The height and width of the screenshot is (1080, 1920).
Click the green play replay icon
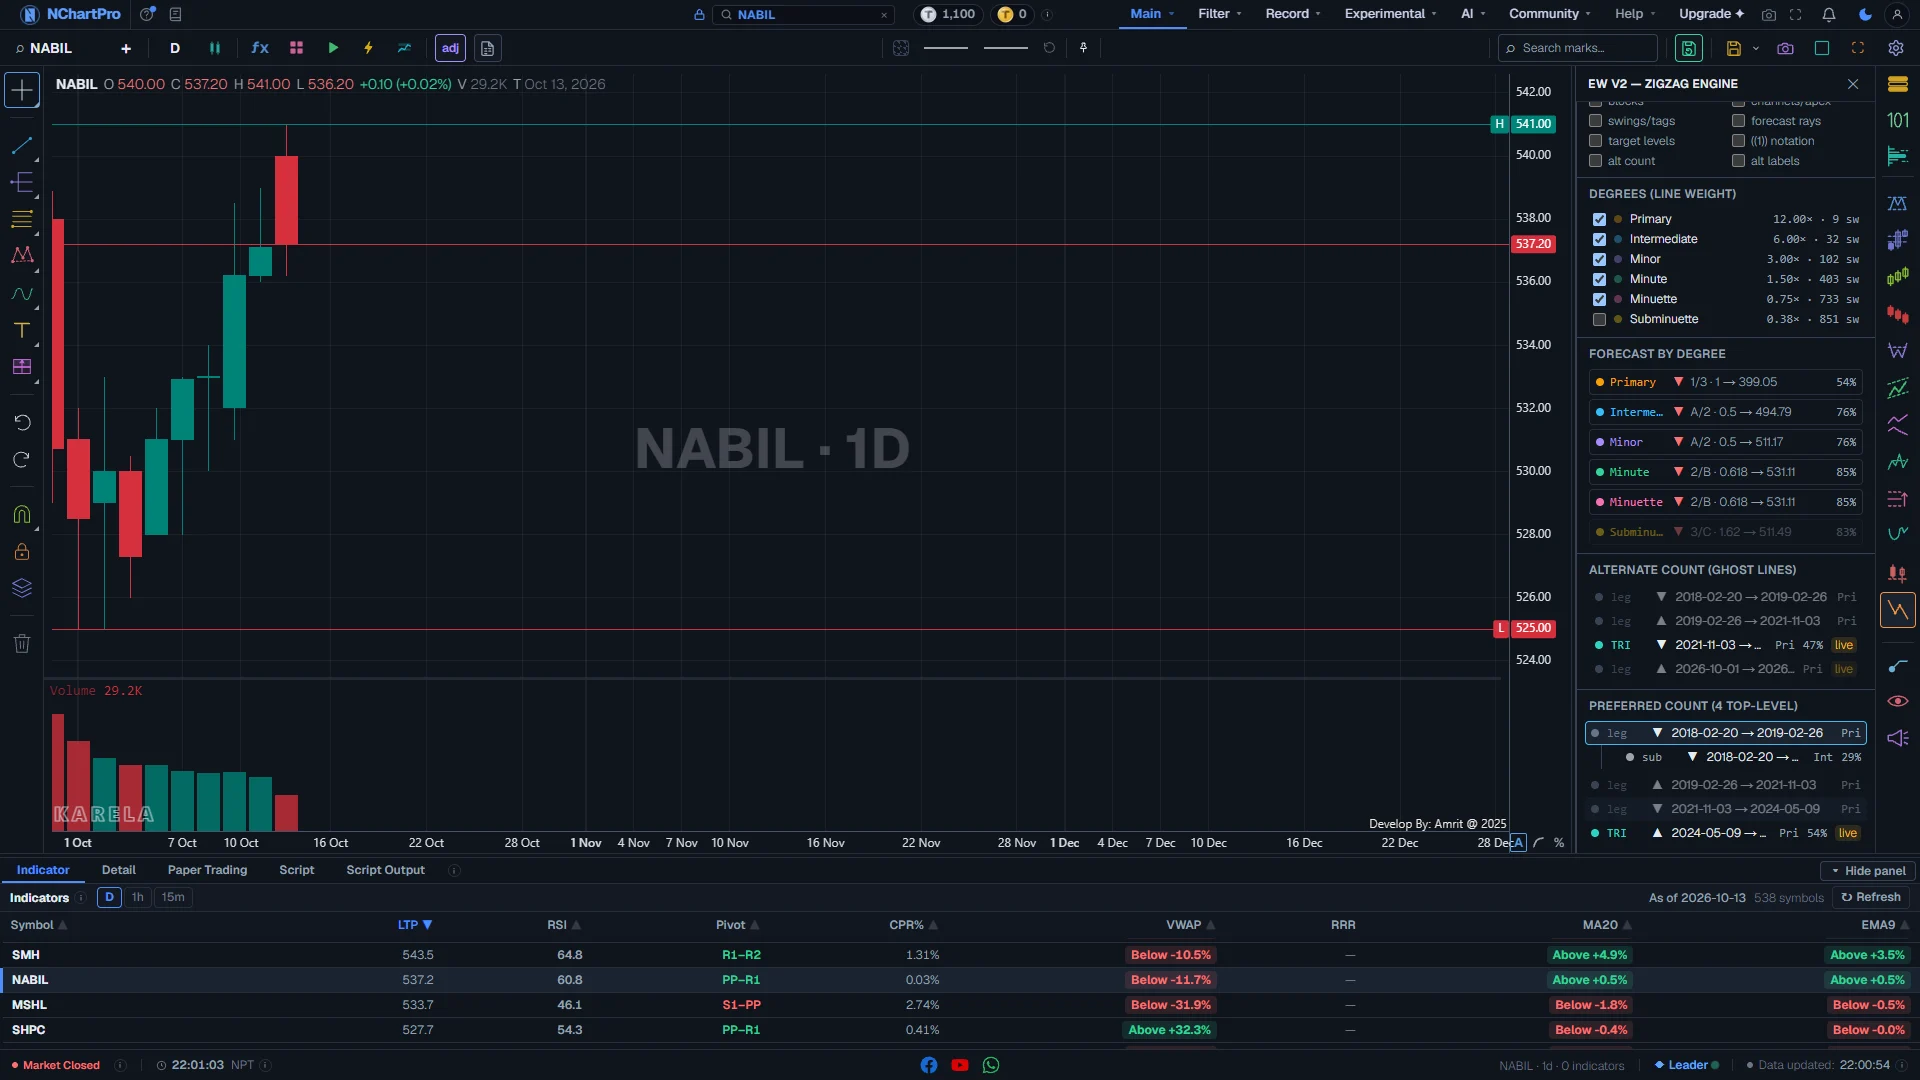333,48
